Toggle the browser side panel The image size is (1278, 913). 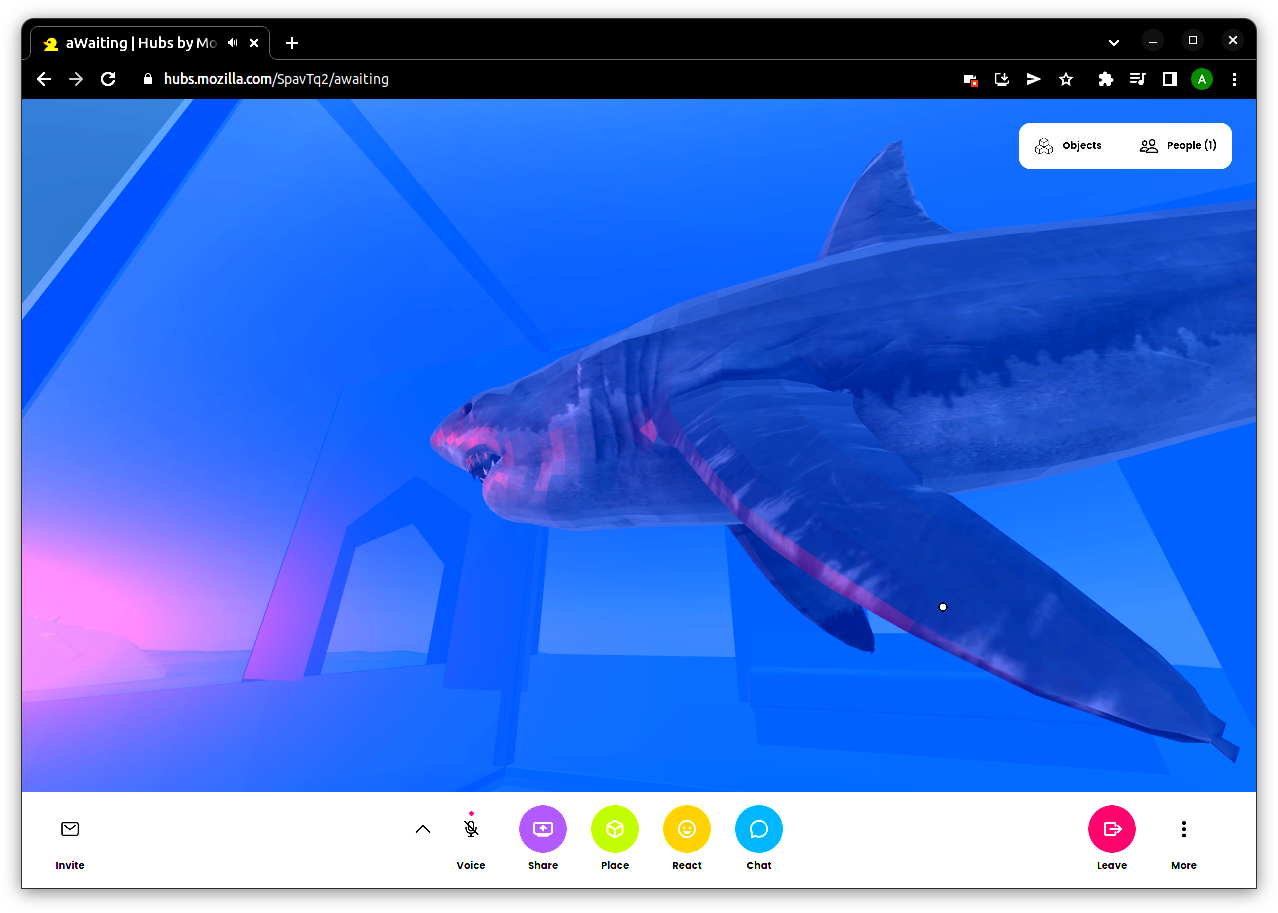point(1169,79)
